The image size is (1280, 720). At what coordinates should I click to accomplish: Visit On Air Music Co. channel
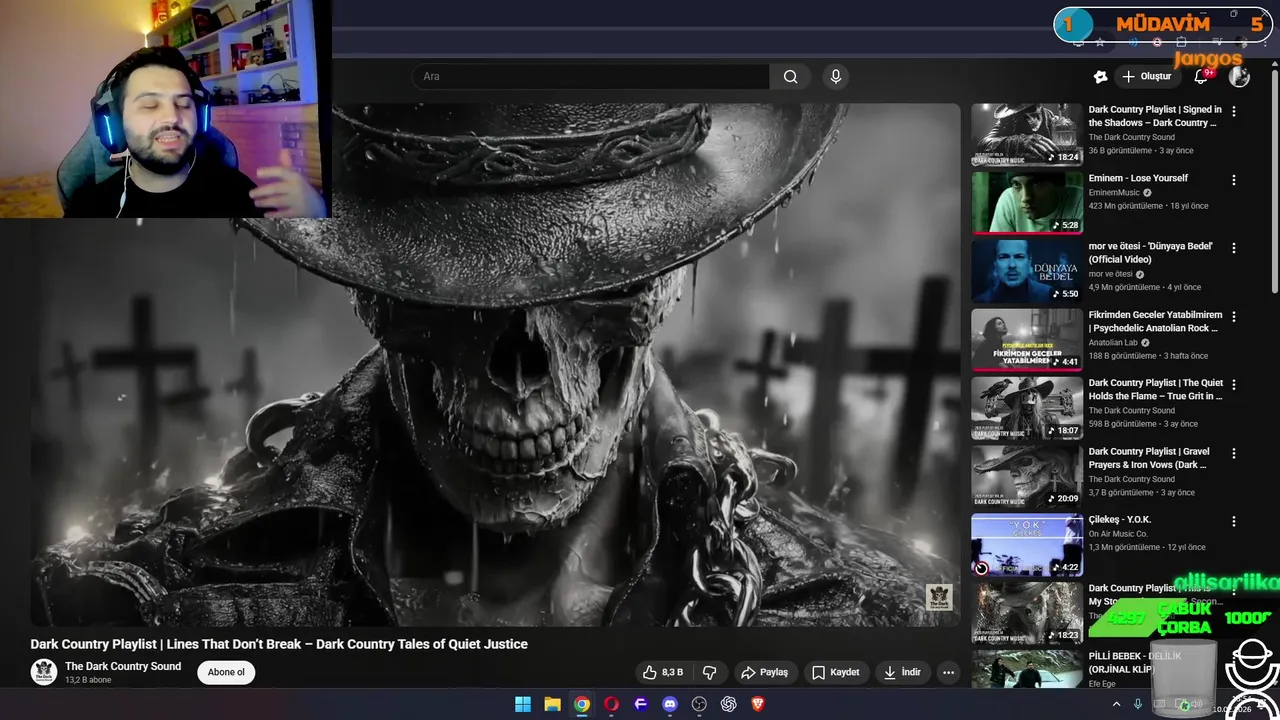(x=1118, y=534)
